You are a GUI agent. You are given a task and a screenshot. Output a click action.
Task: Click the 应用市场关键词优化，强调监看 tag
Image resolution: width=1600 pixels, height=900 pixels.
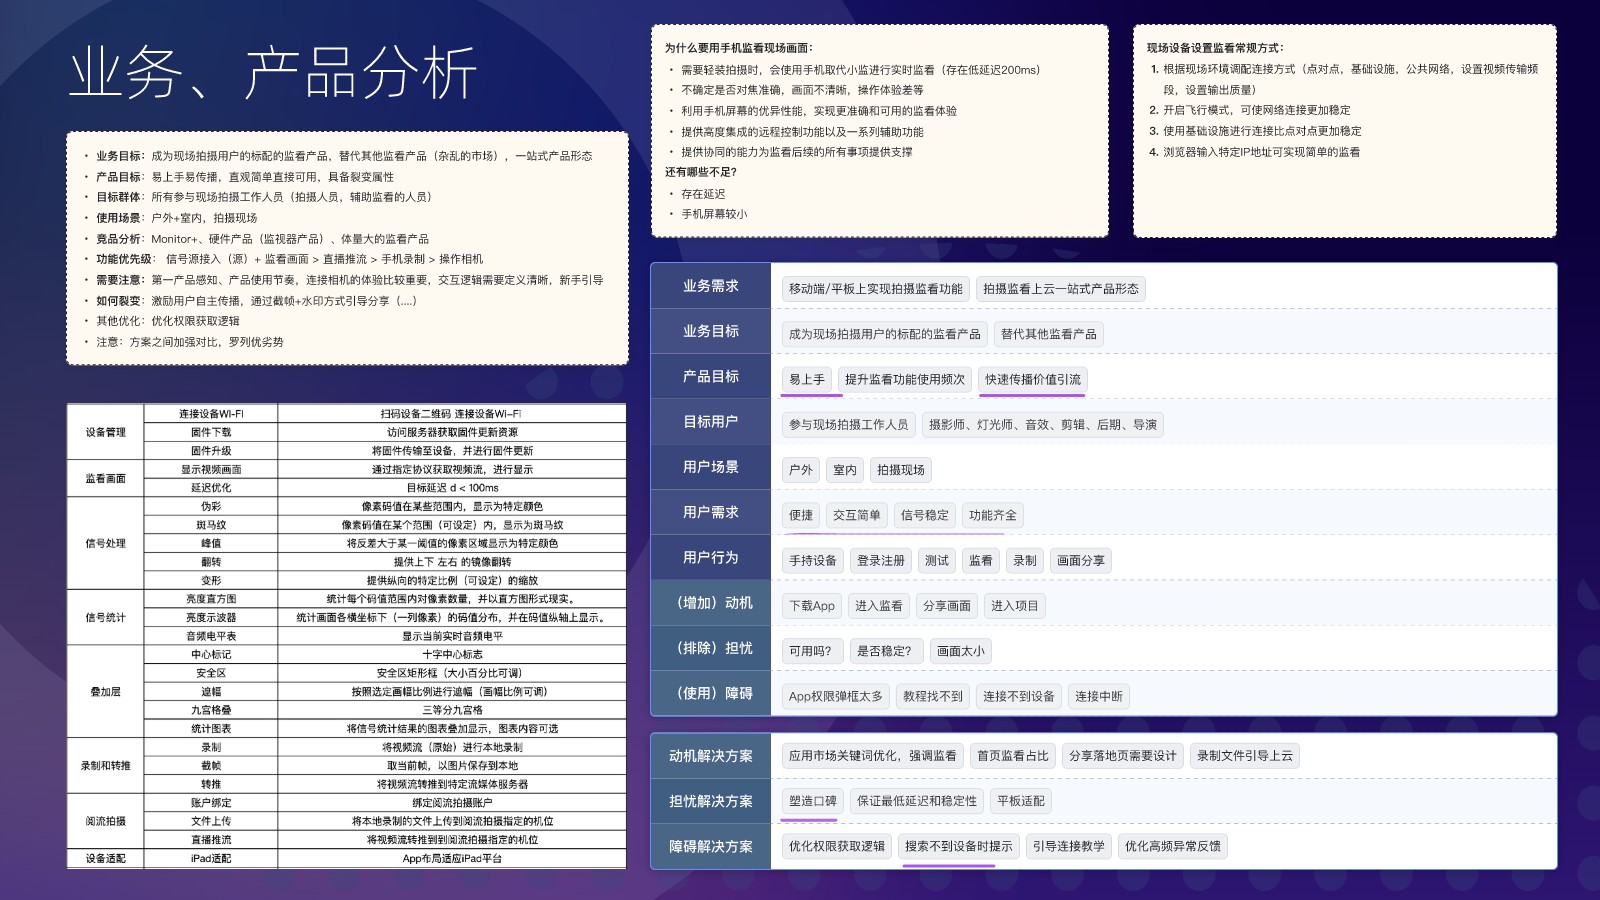[873, 756]
